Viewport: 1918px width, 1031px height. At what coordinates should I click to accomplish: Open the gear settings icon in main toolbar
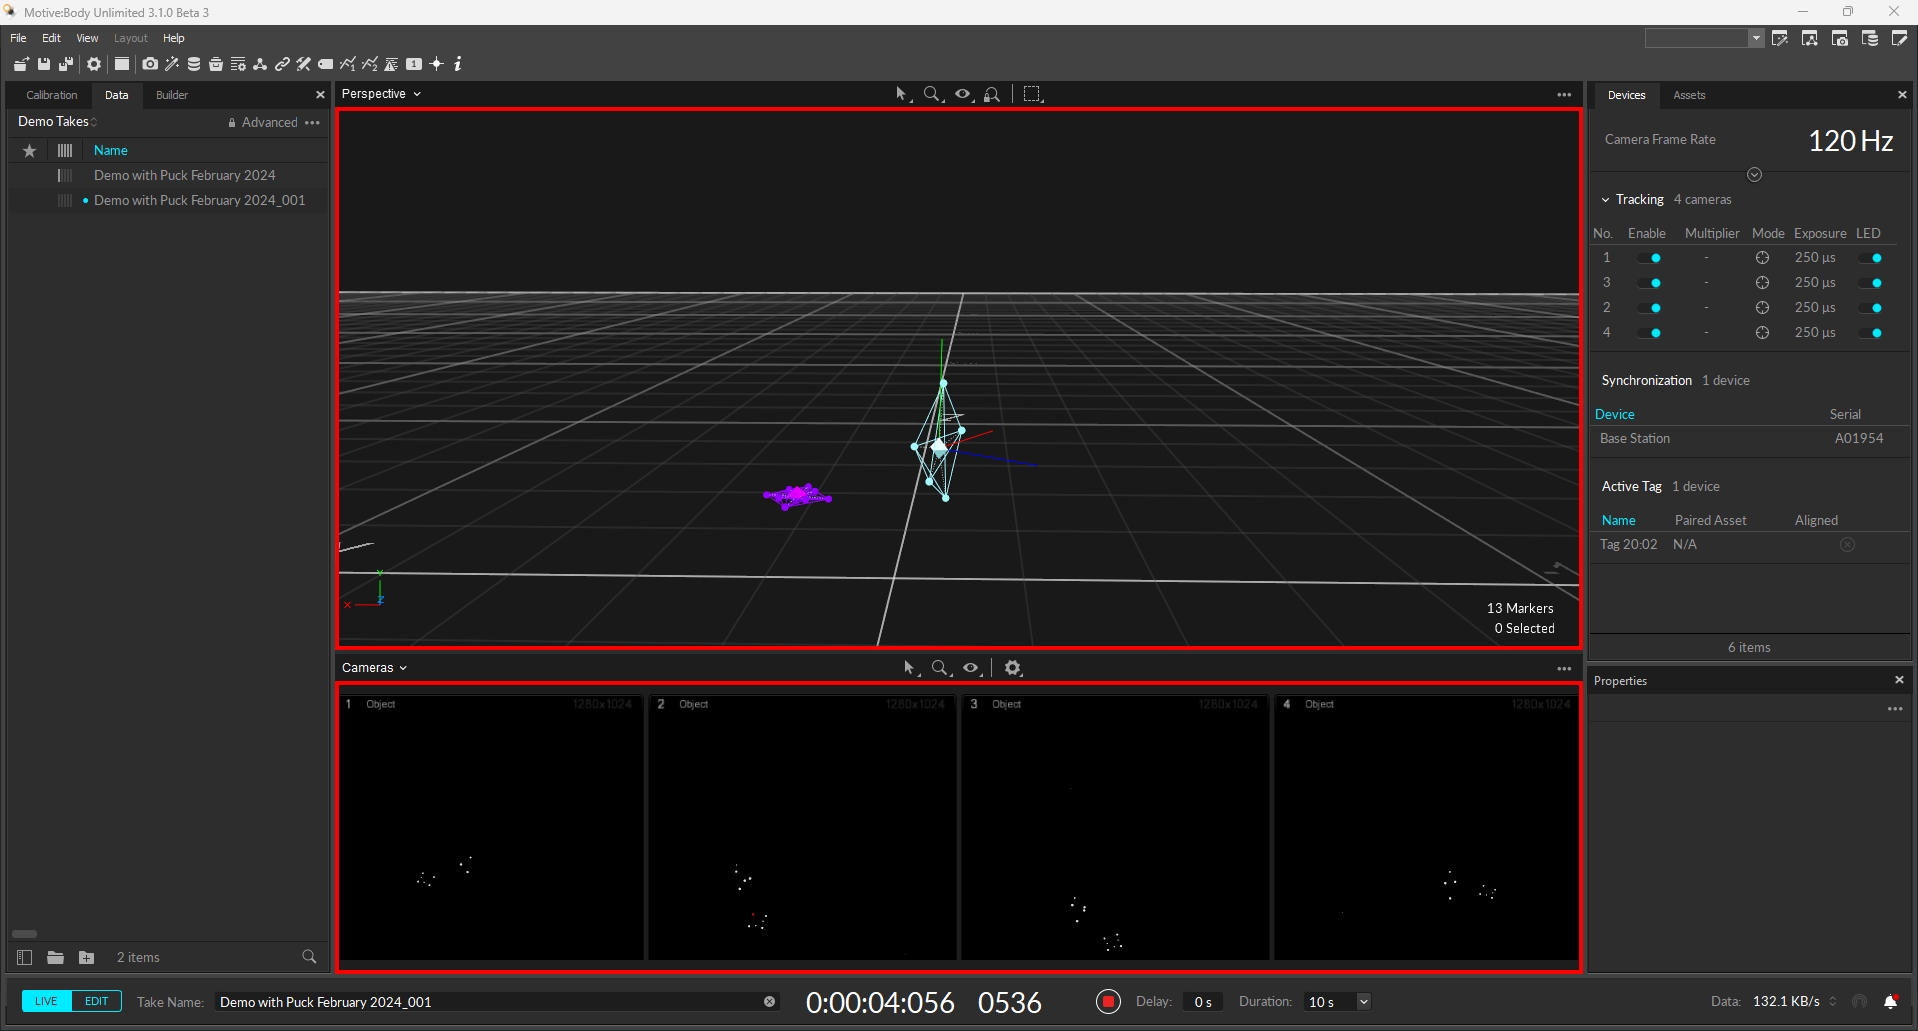[x=94, y=64]
